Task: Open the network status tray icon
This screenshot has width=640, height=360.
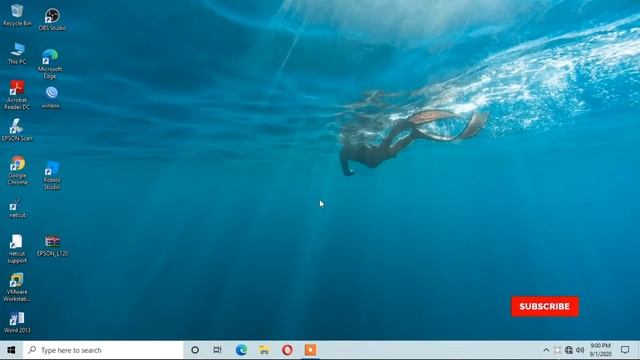Action: click(569, 350)
